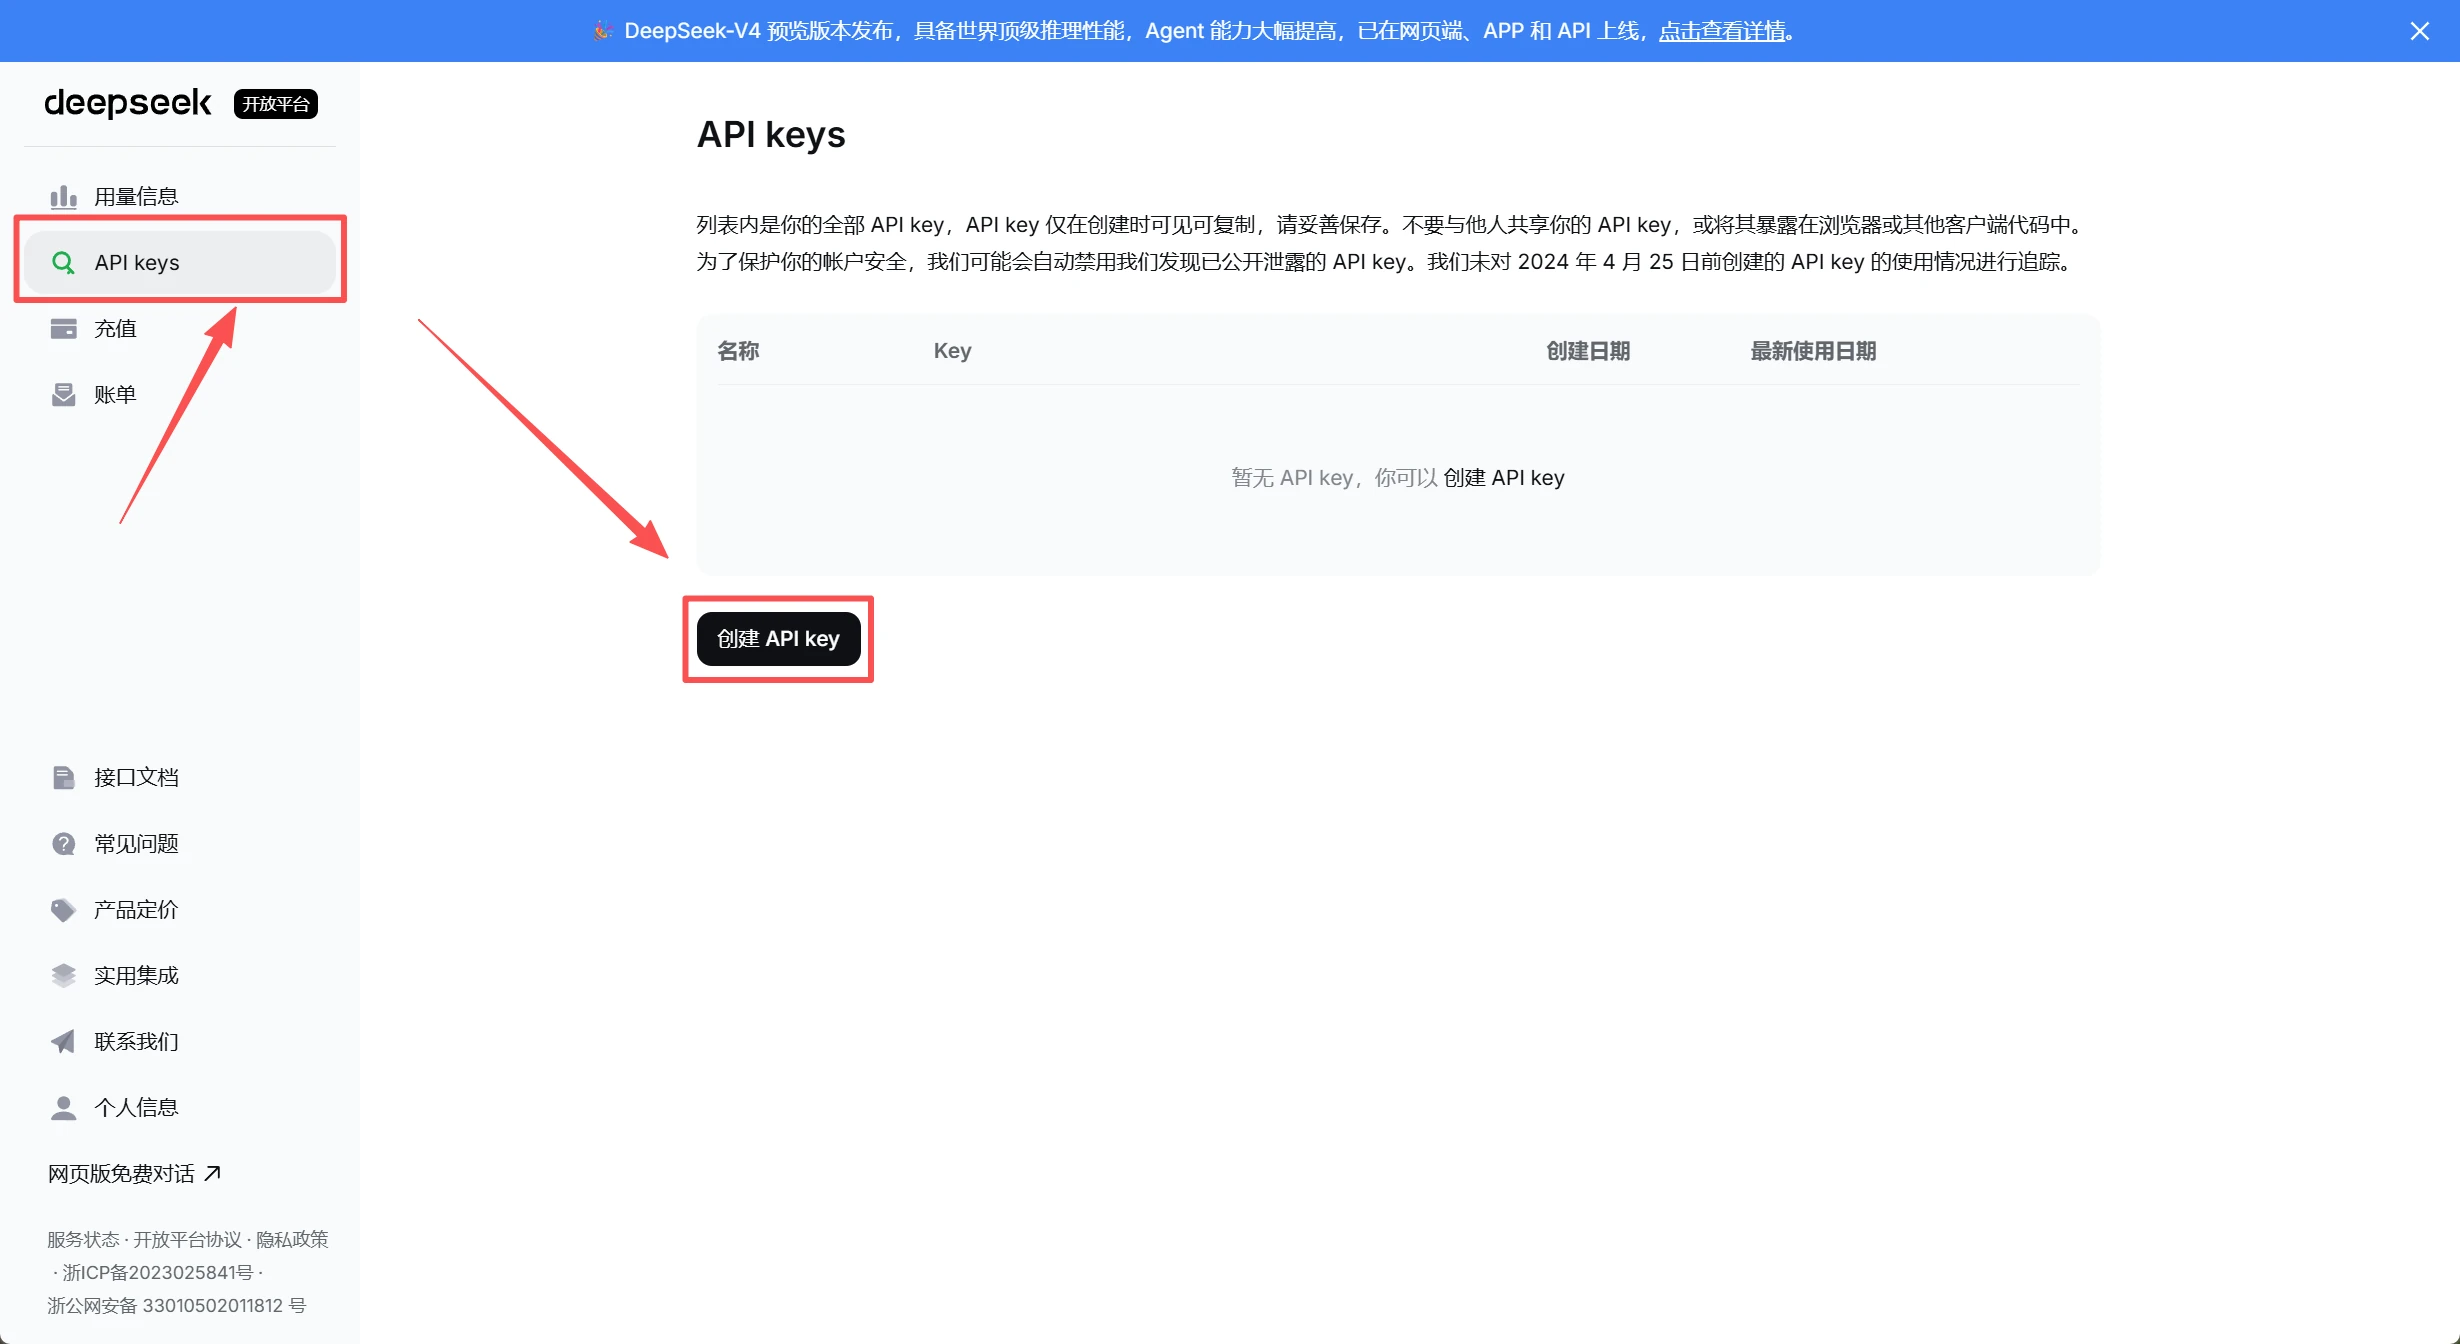Click the black 创建 API key button
The image size is (2460, 1344).
coord(778,638)
